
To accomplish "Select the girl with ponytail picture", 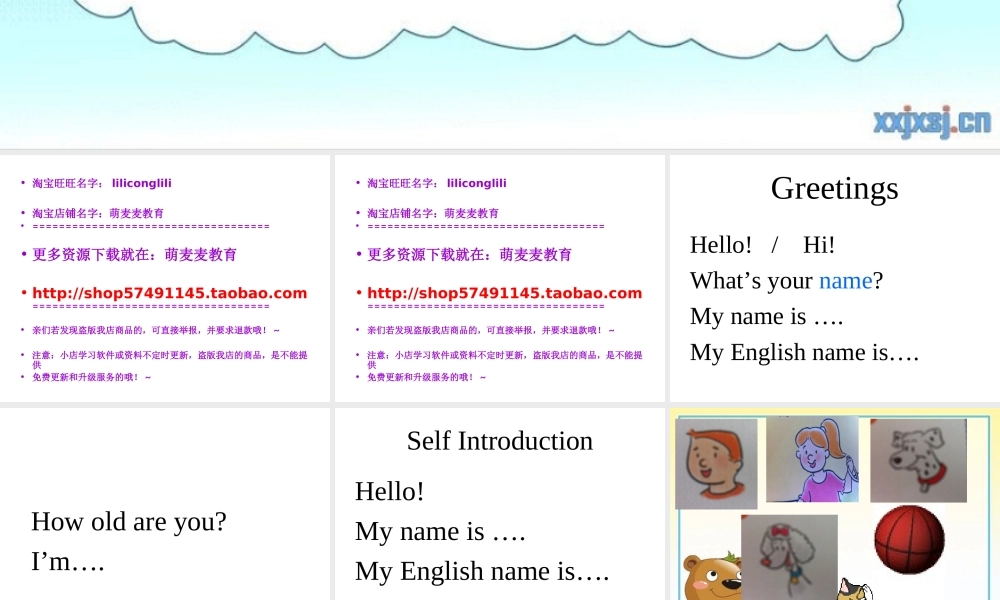I will pos(811,459).
